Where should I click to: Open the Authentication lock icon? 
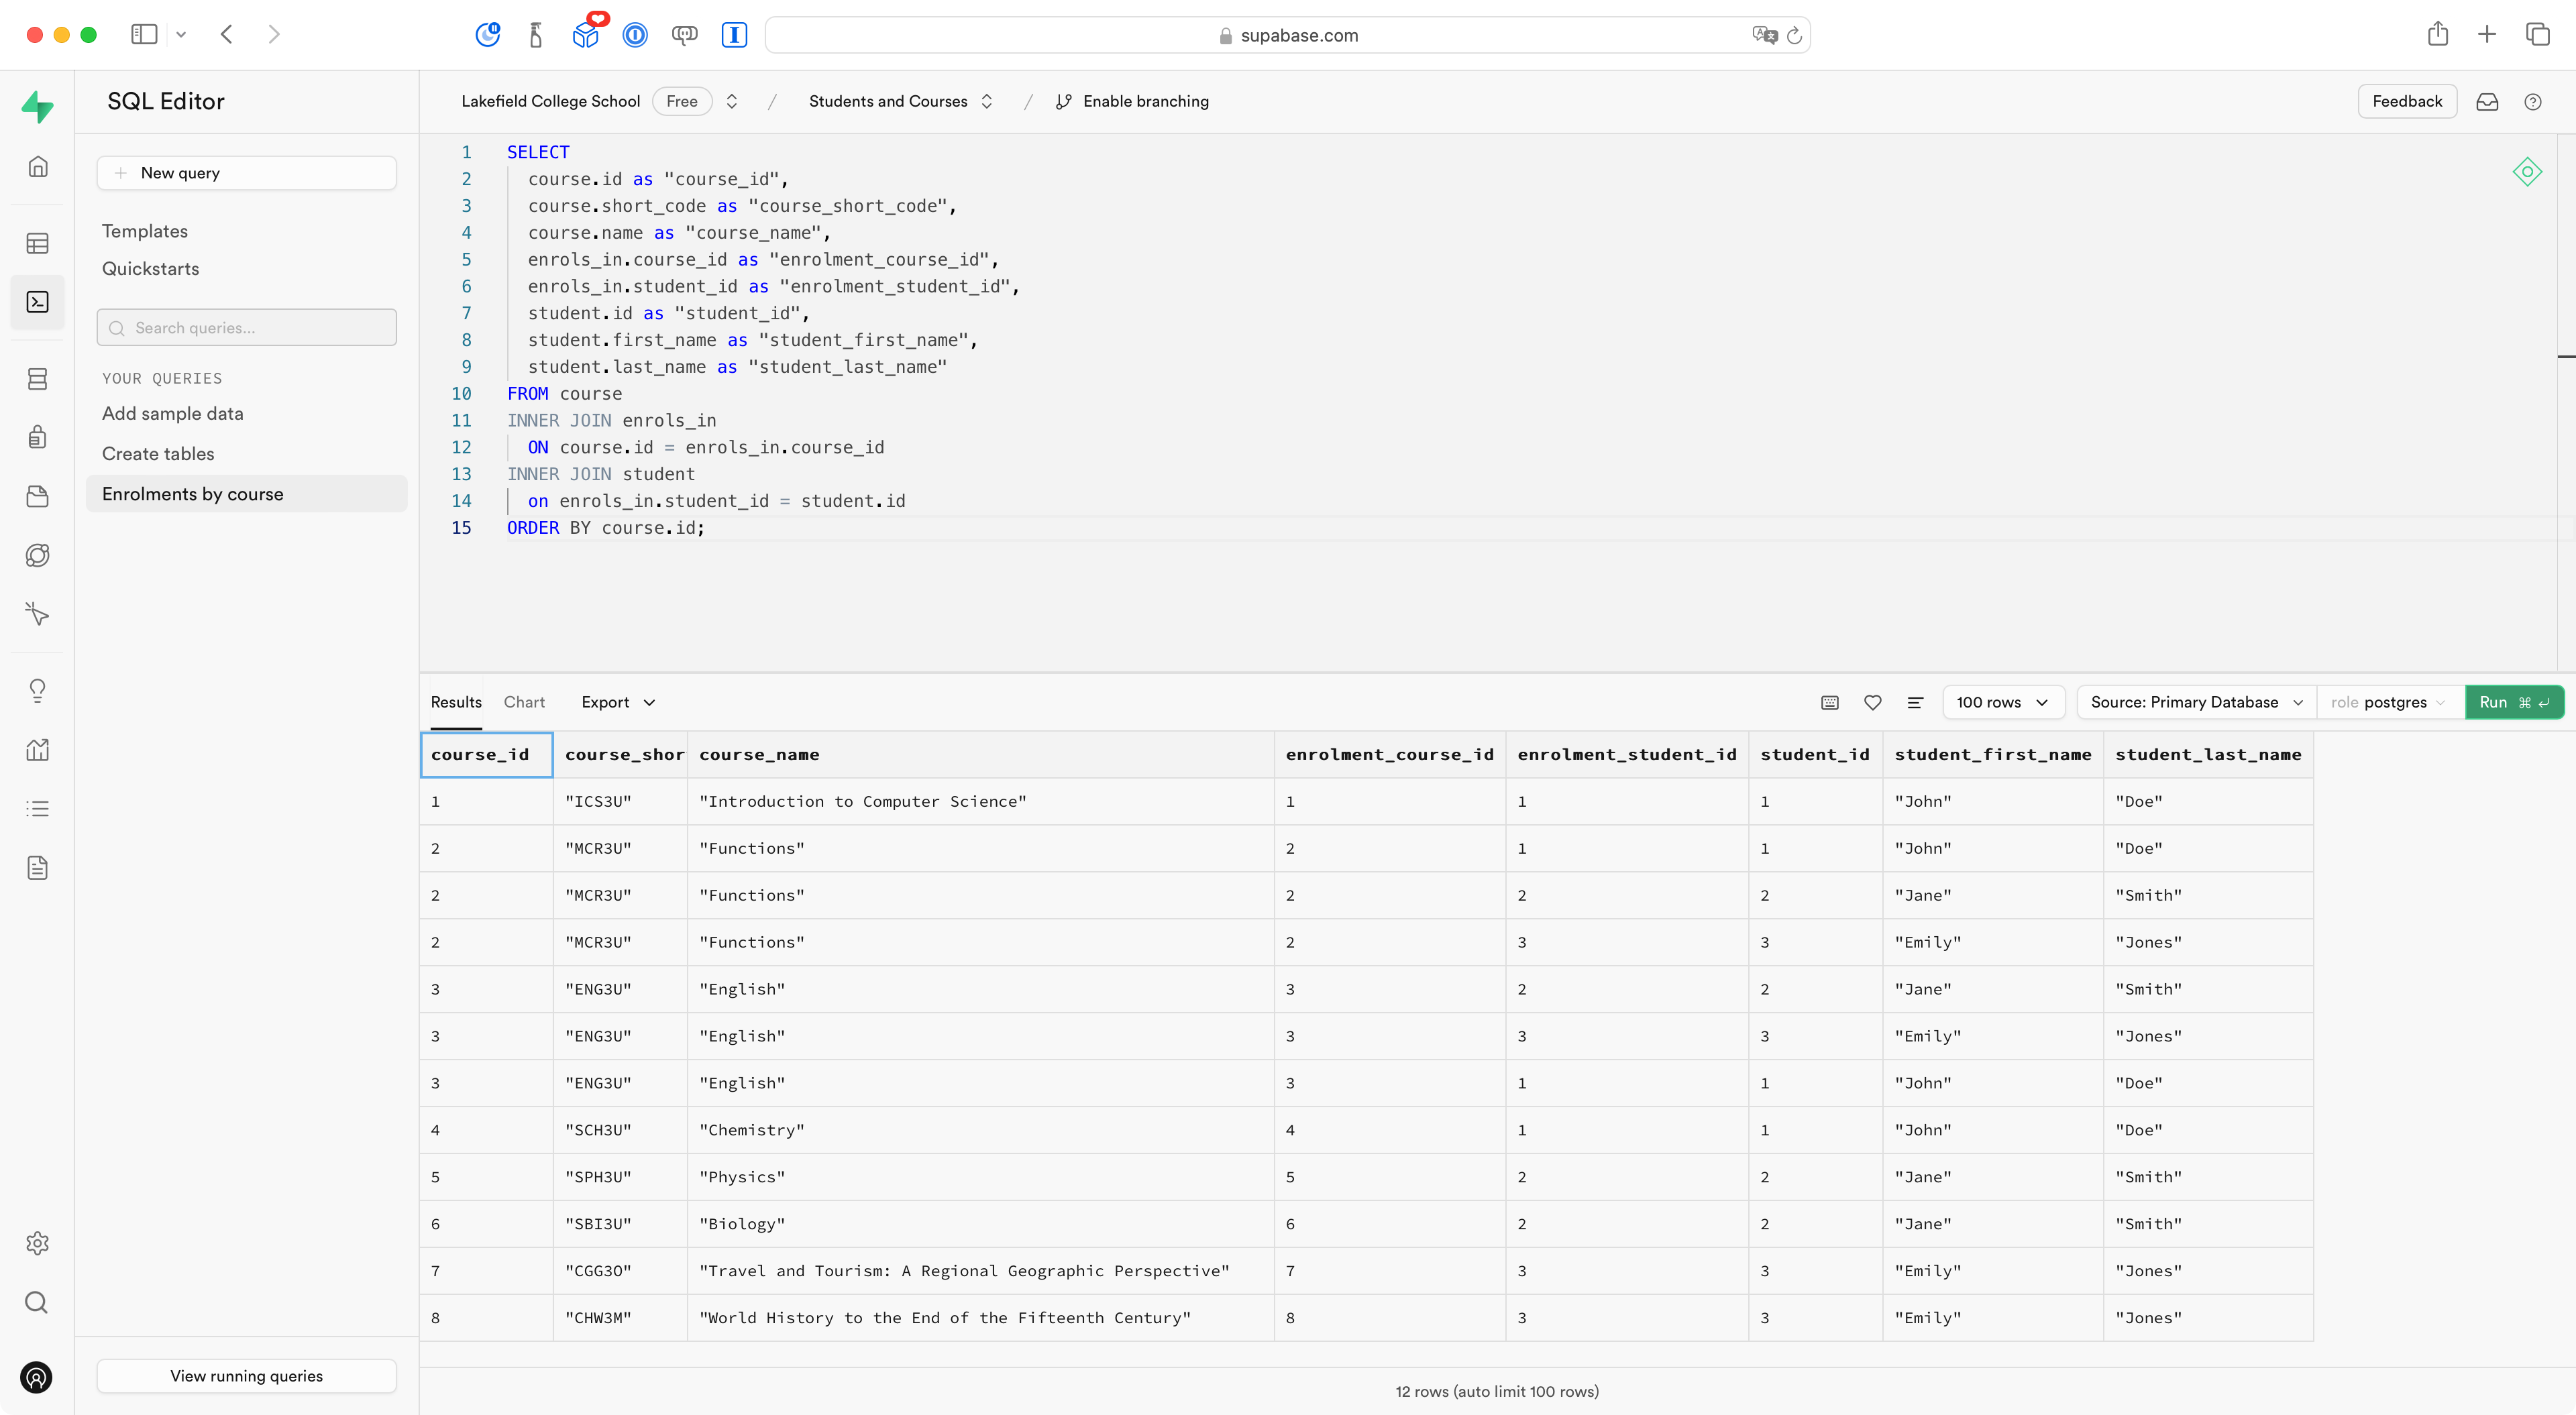click(37, 437)
